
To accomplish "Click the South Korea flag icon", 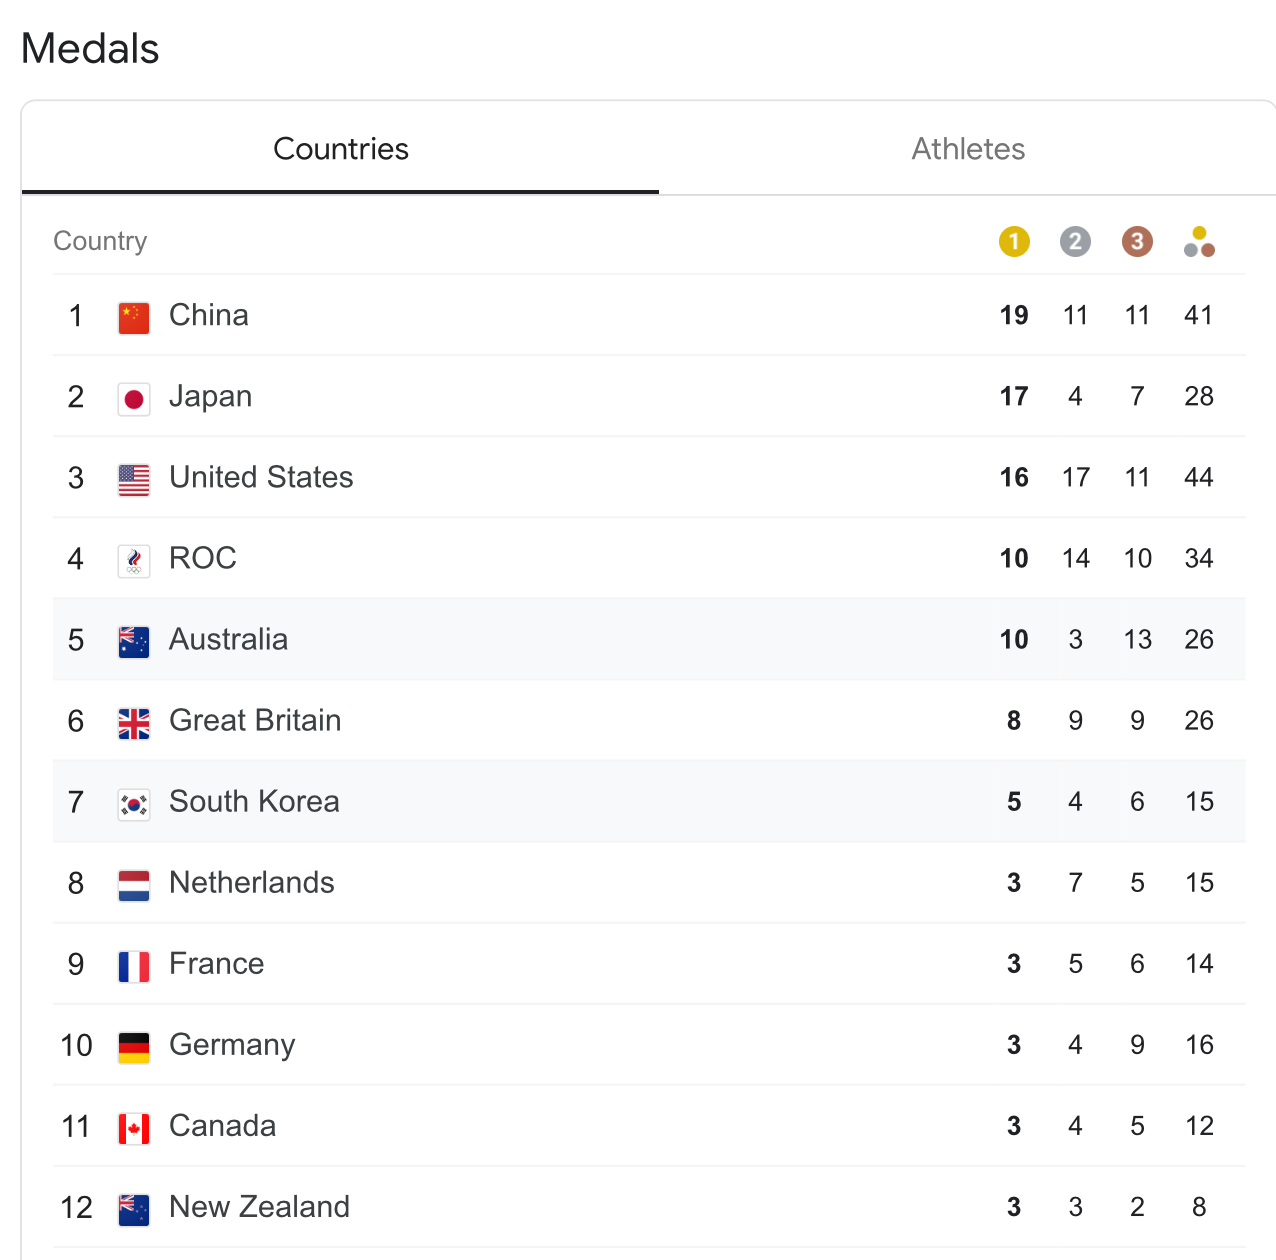I will (x=134, y=804).
